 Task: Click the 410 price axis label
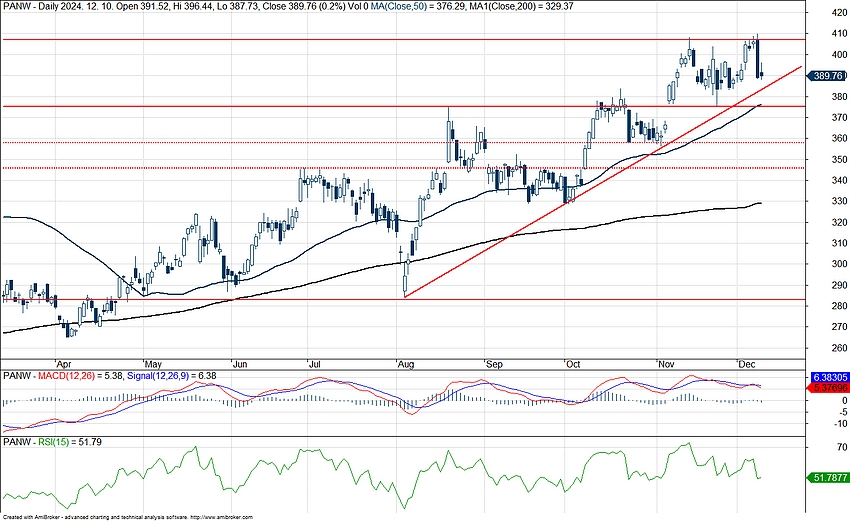pyautogui.click(x=839, y=34)
